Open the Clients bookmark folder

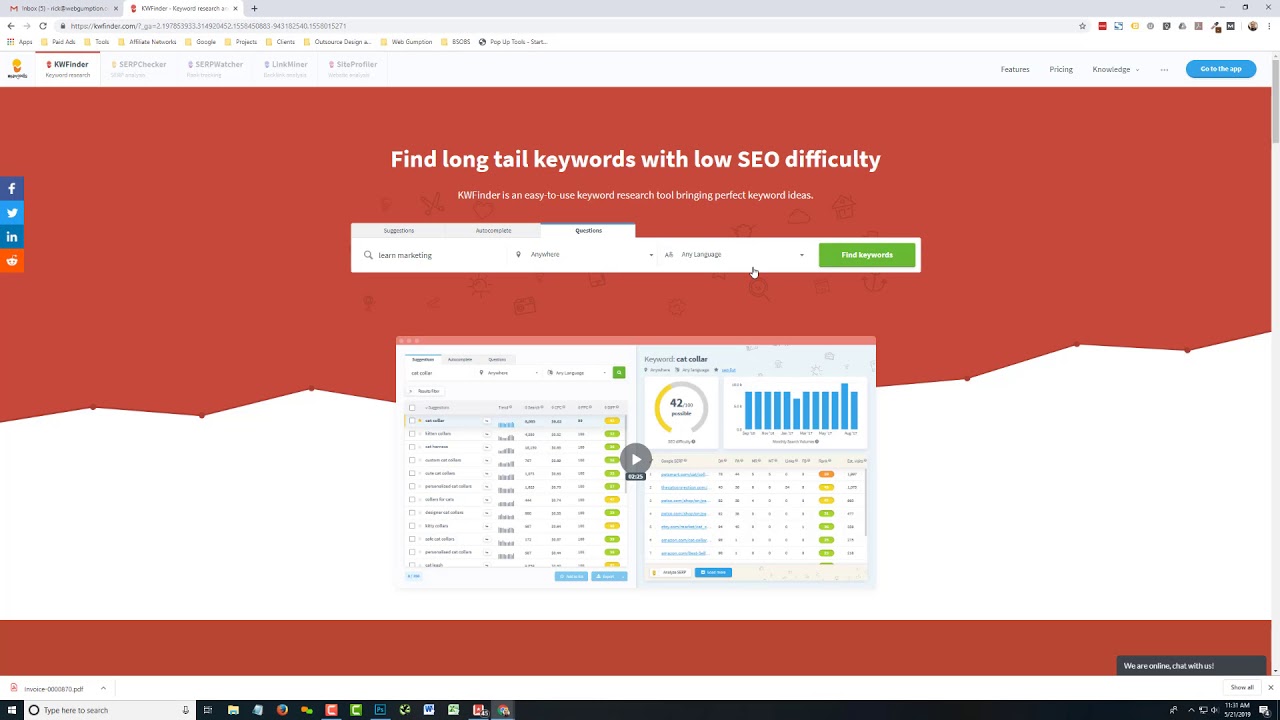pos(280,42)
